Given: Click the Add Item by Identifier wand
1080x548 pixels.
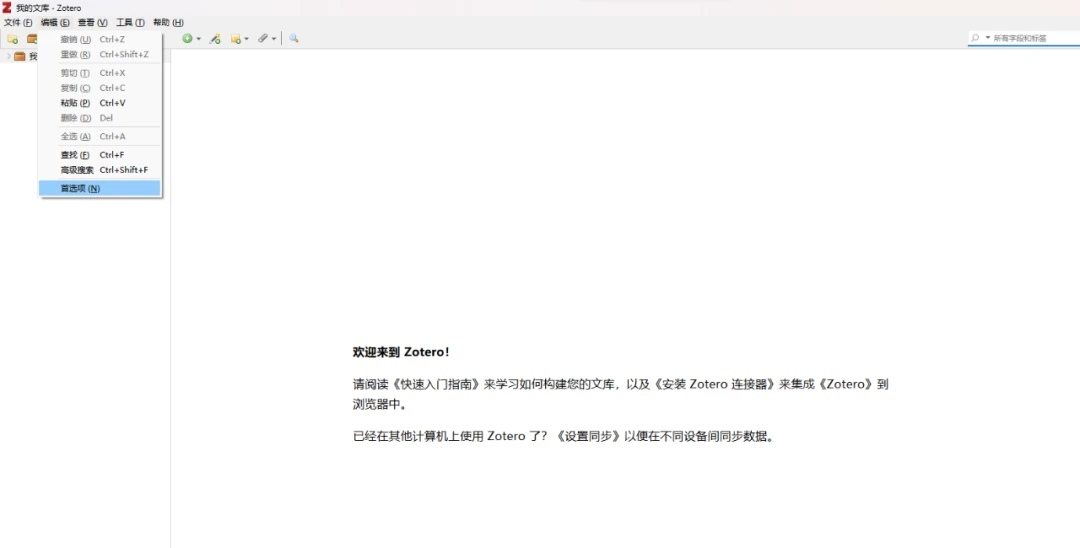Looking at the screenshot, I should pos(215,39).
